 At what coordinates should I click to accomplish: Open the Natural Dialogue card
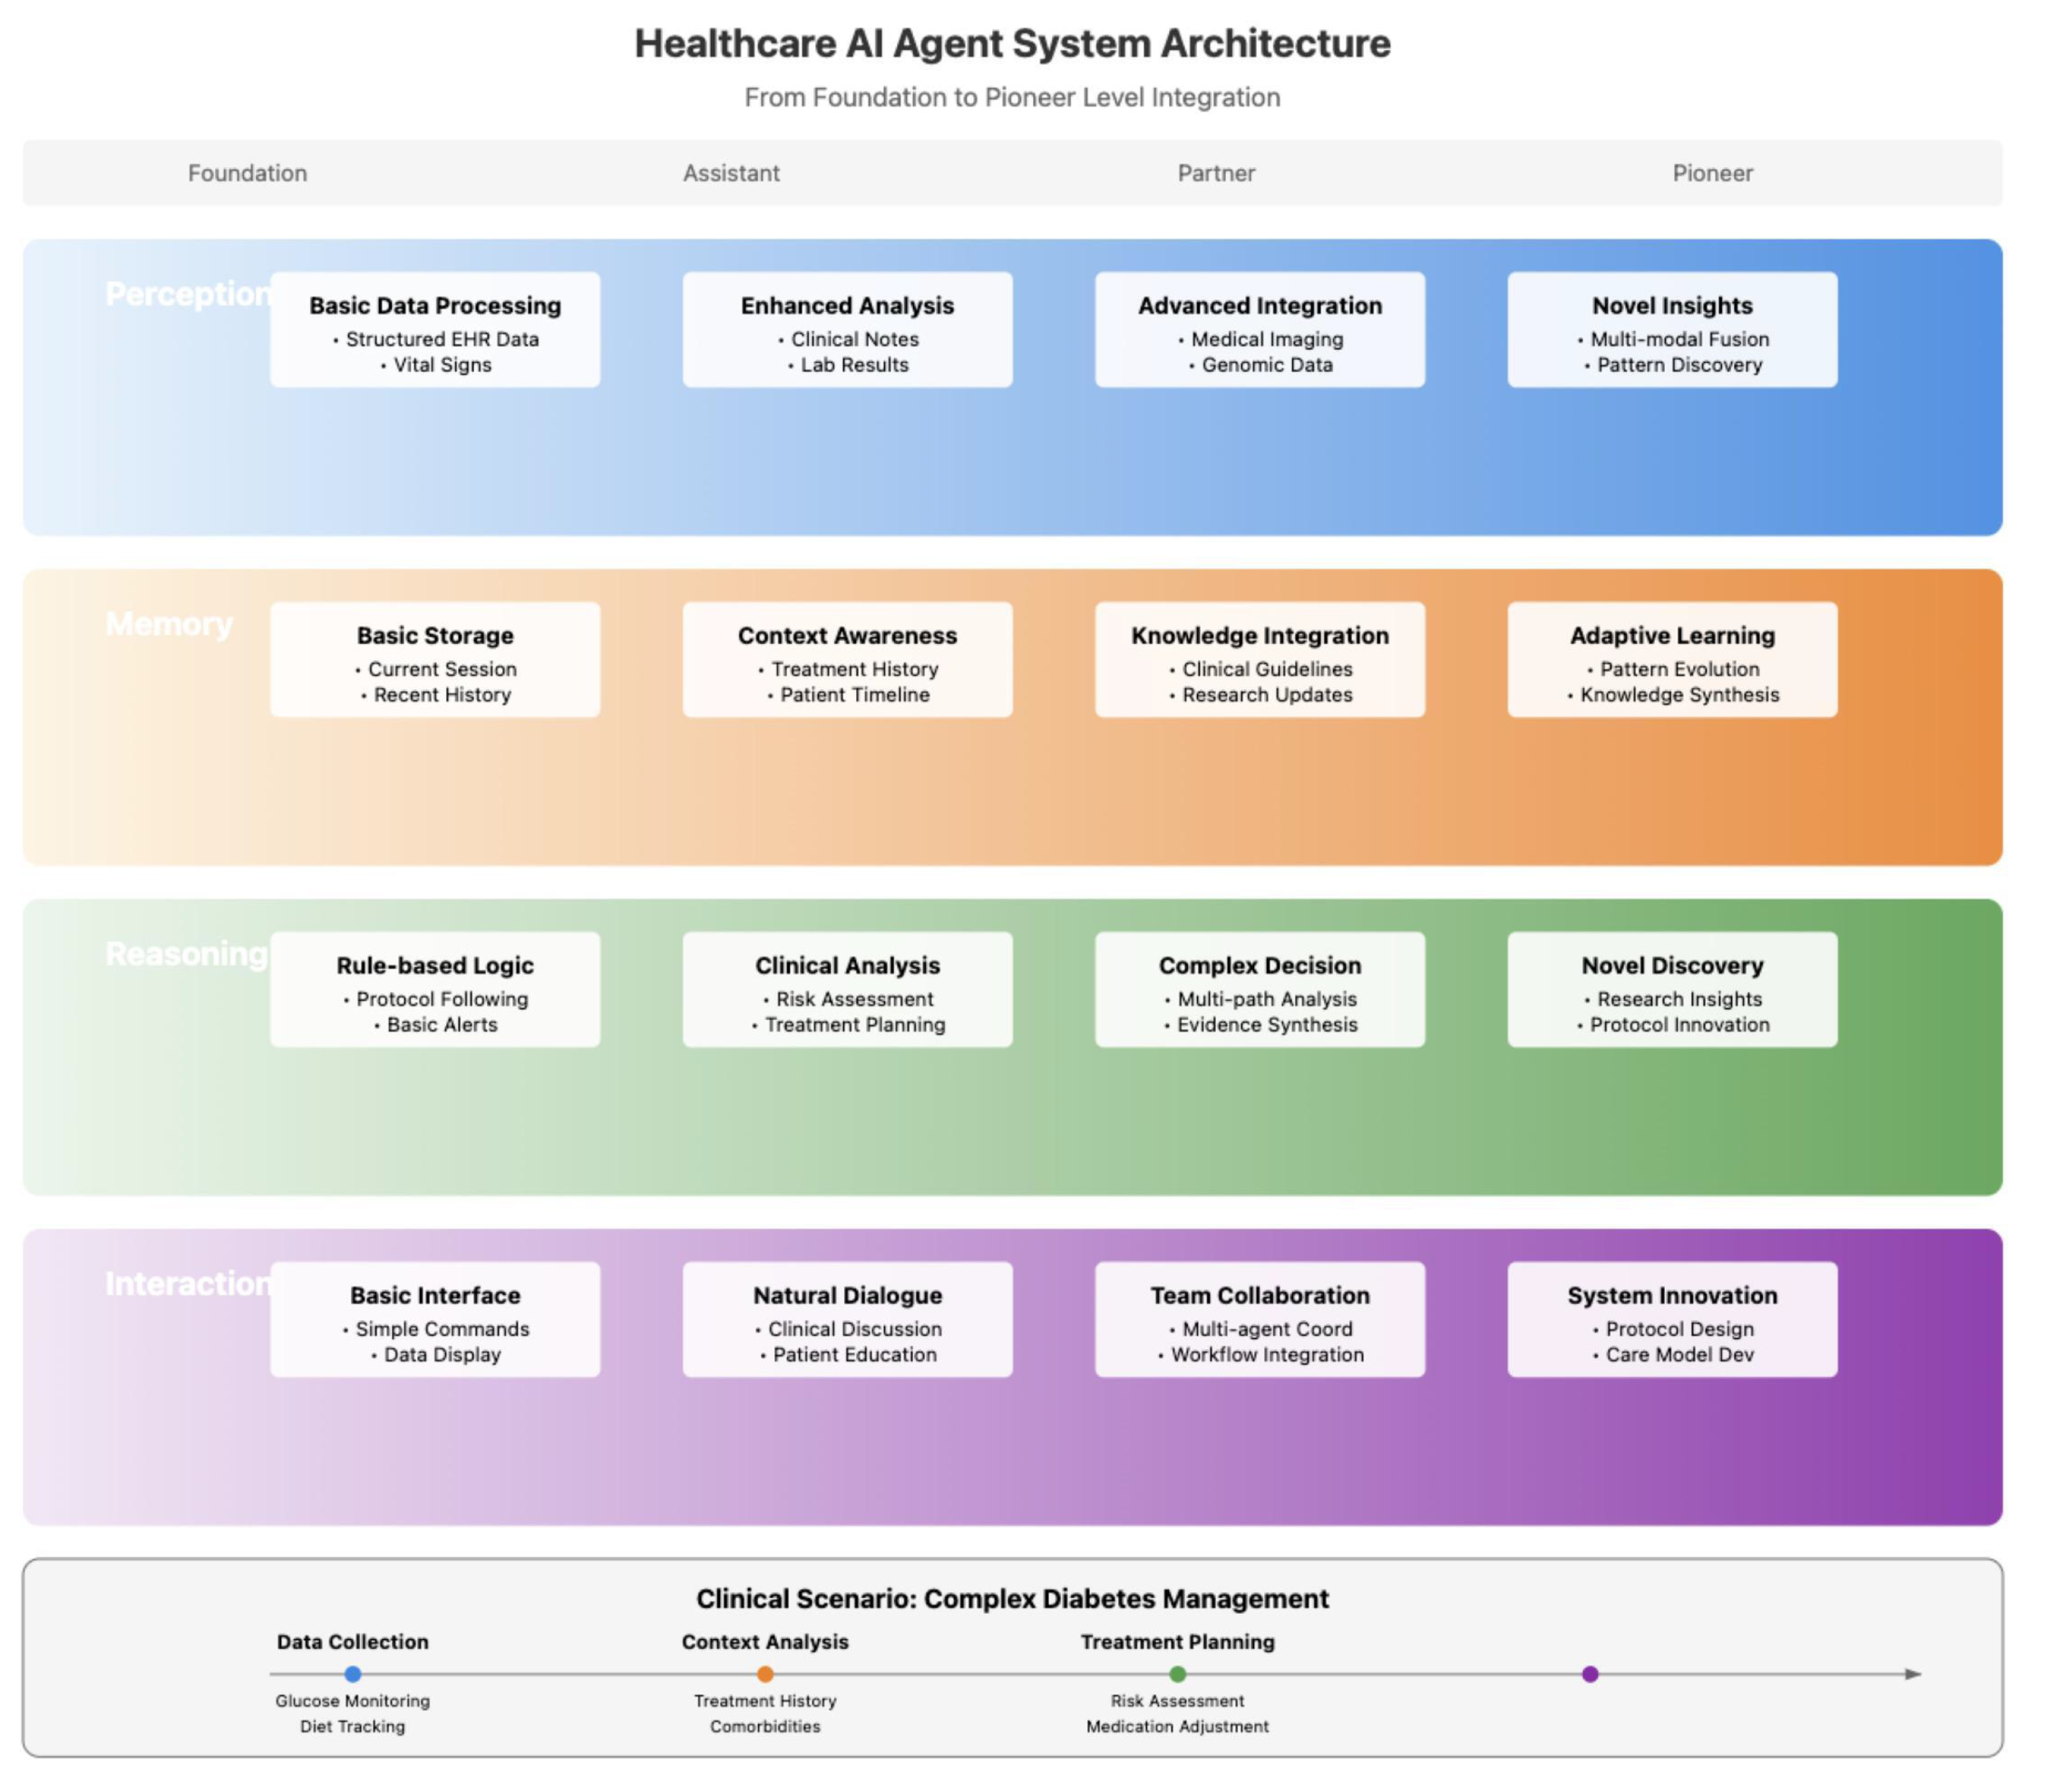(847, 1319)
